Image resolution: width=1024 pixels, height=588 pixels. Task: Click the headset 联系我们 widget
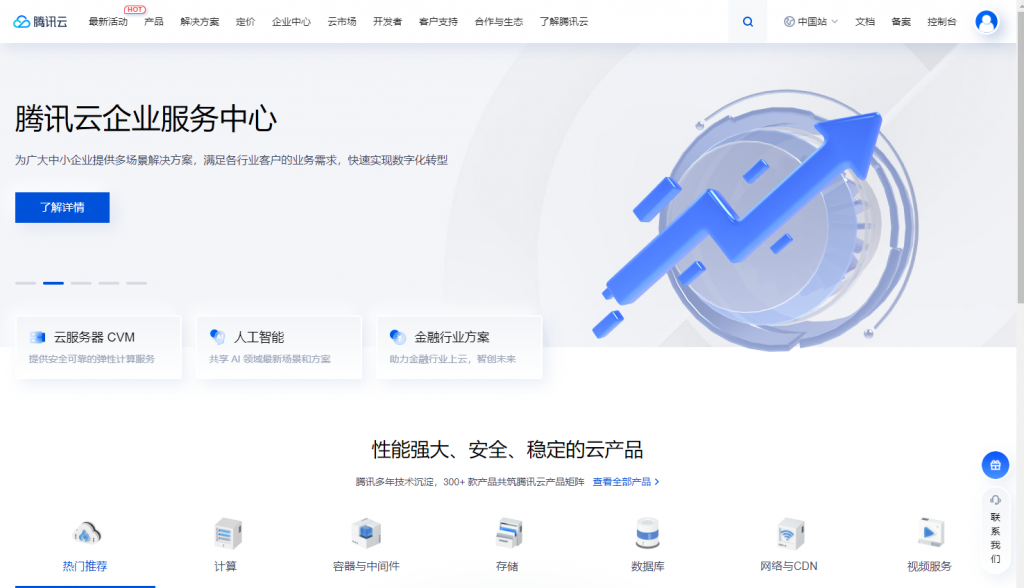coord(995,530)
